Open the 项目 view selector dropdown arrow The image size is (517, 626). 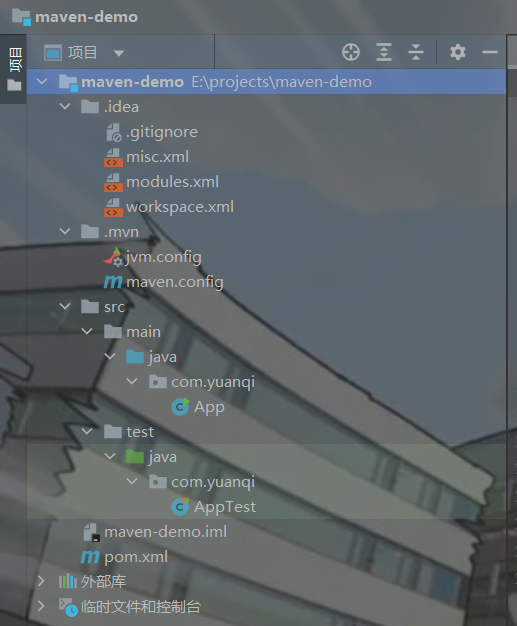119,53
